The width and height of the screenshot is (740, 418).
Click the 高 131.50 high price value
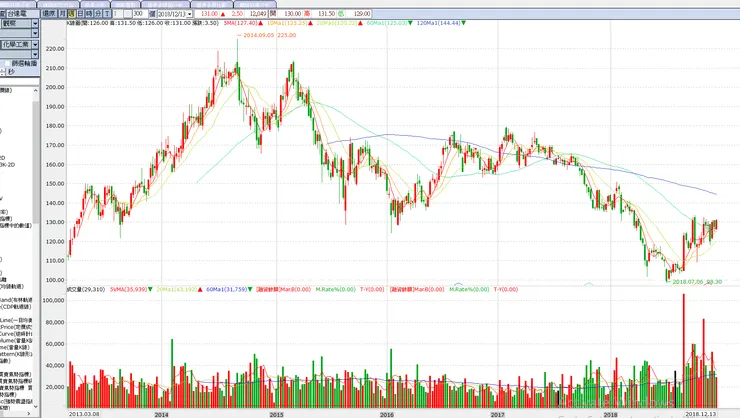pyautogui.click(x=326, y=14)
